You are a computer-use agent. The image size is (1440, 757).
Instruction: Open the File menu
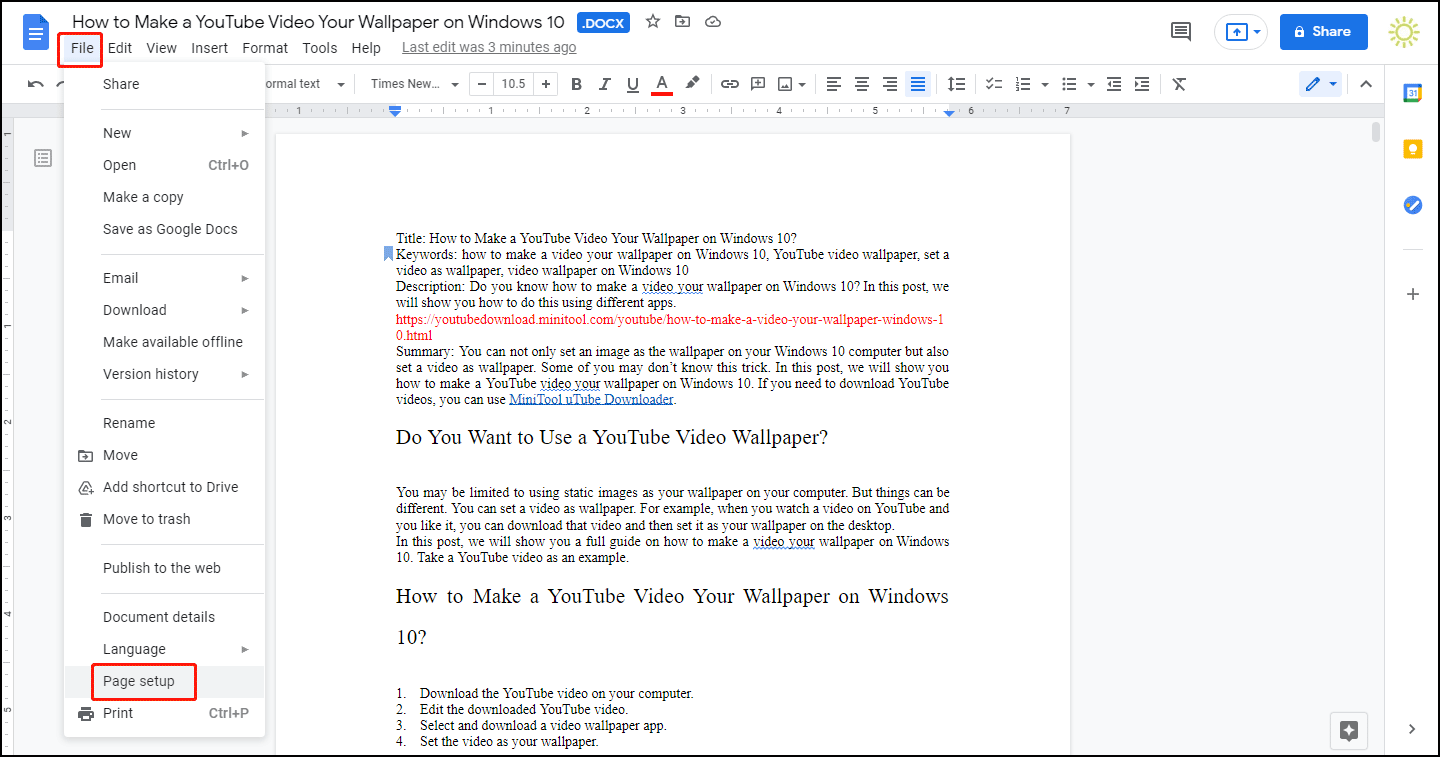[82, 48]
